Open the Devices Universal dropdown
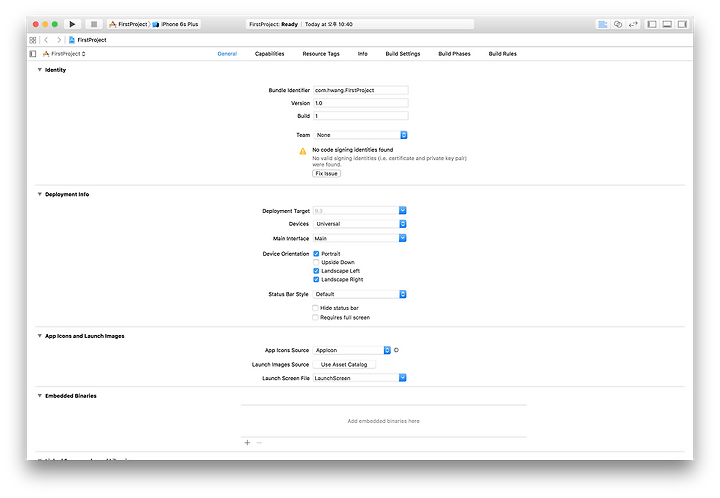 click(360, 224)
